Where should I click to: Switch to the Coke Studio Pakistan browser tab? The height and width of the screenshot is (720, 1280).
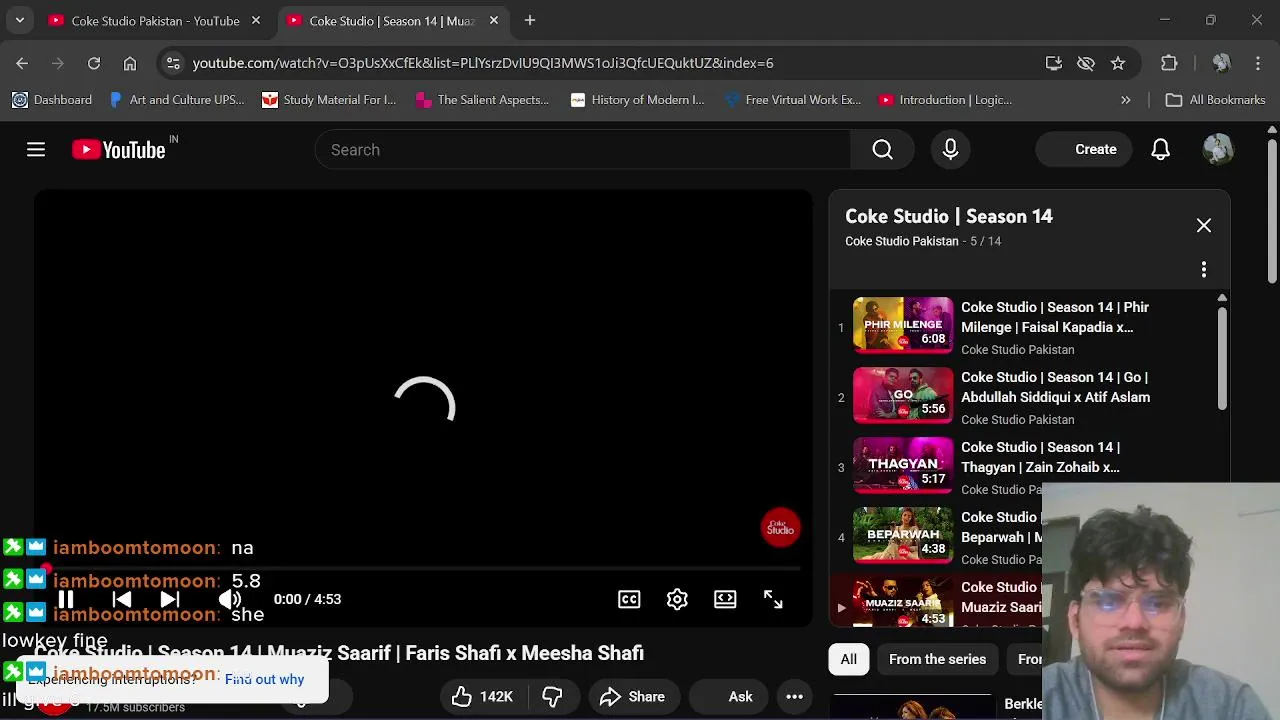tap(155, 20)
